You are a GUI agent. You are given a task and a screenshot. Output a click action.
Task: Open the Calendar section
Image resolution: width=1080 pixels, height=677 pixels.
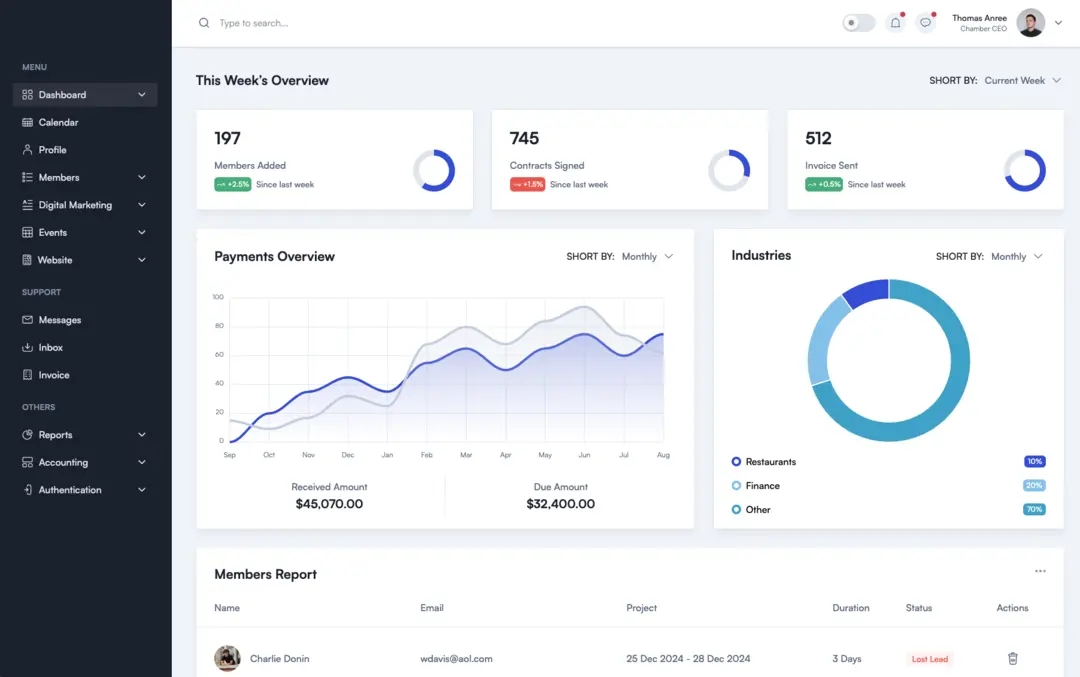(58, 122)
